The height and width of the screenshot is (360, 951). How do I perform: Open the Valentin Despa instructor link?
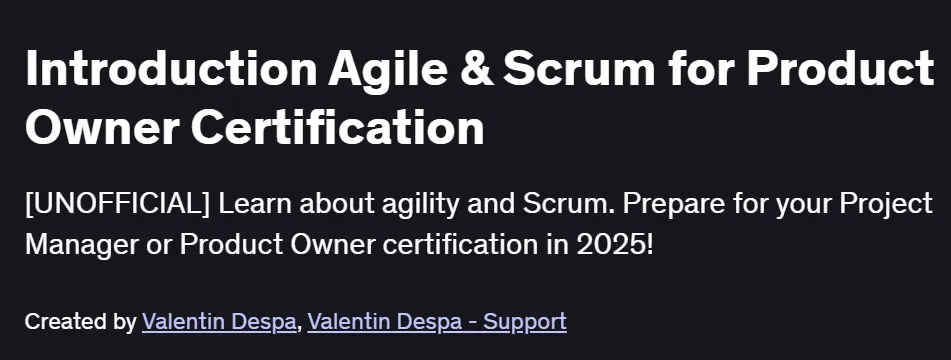[218, 322]
